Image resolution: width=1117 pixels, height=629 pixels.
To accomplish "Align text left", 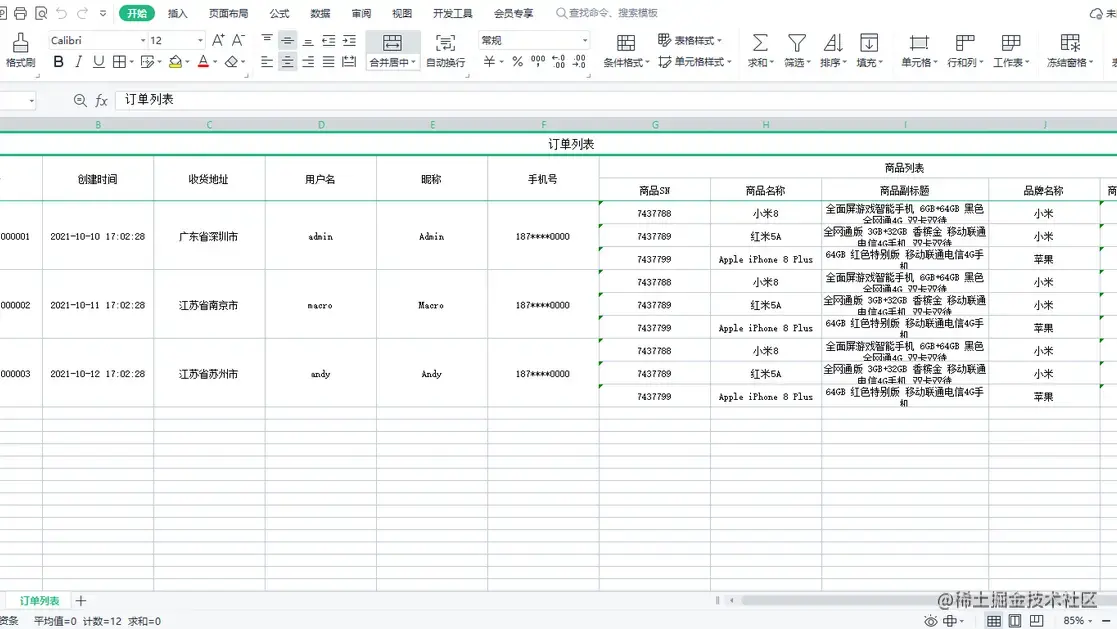I will [x=266, y=62].
